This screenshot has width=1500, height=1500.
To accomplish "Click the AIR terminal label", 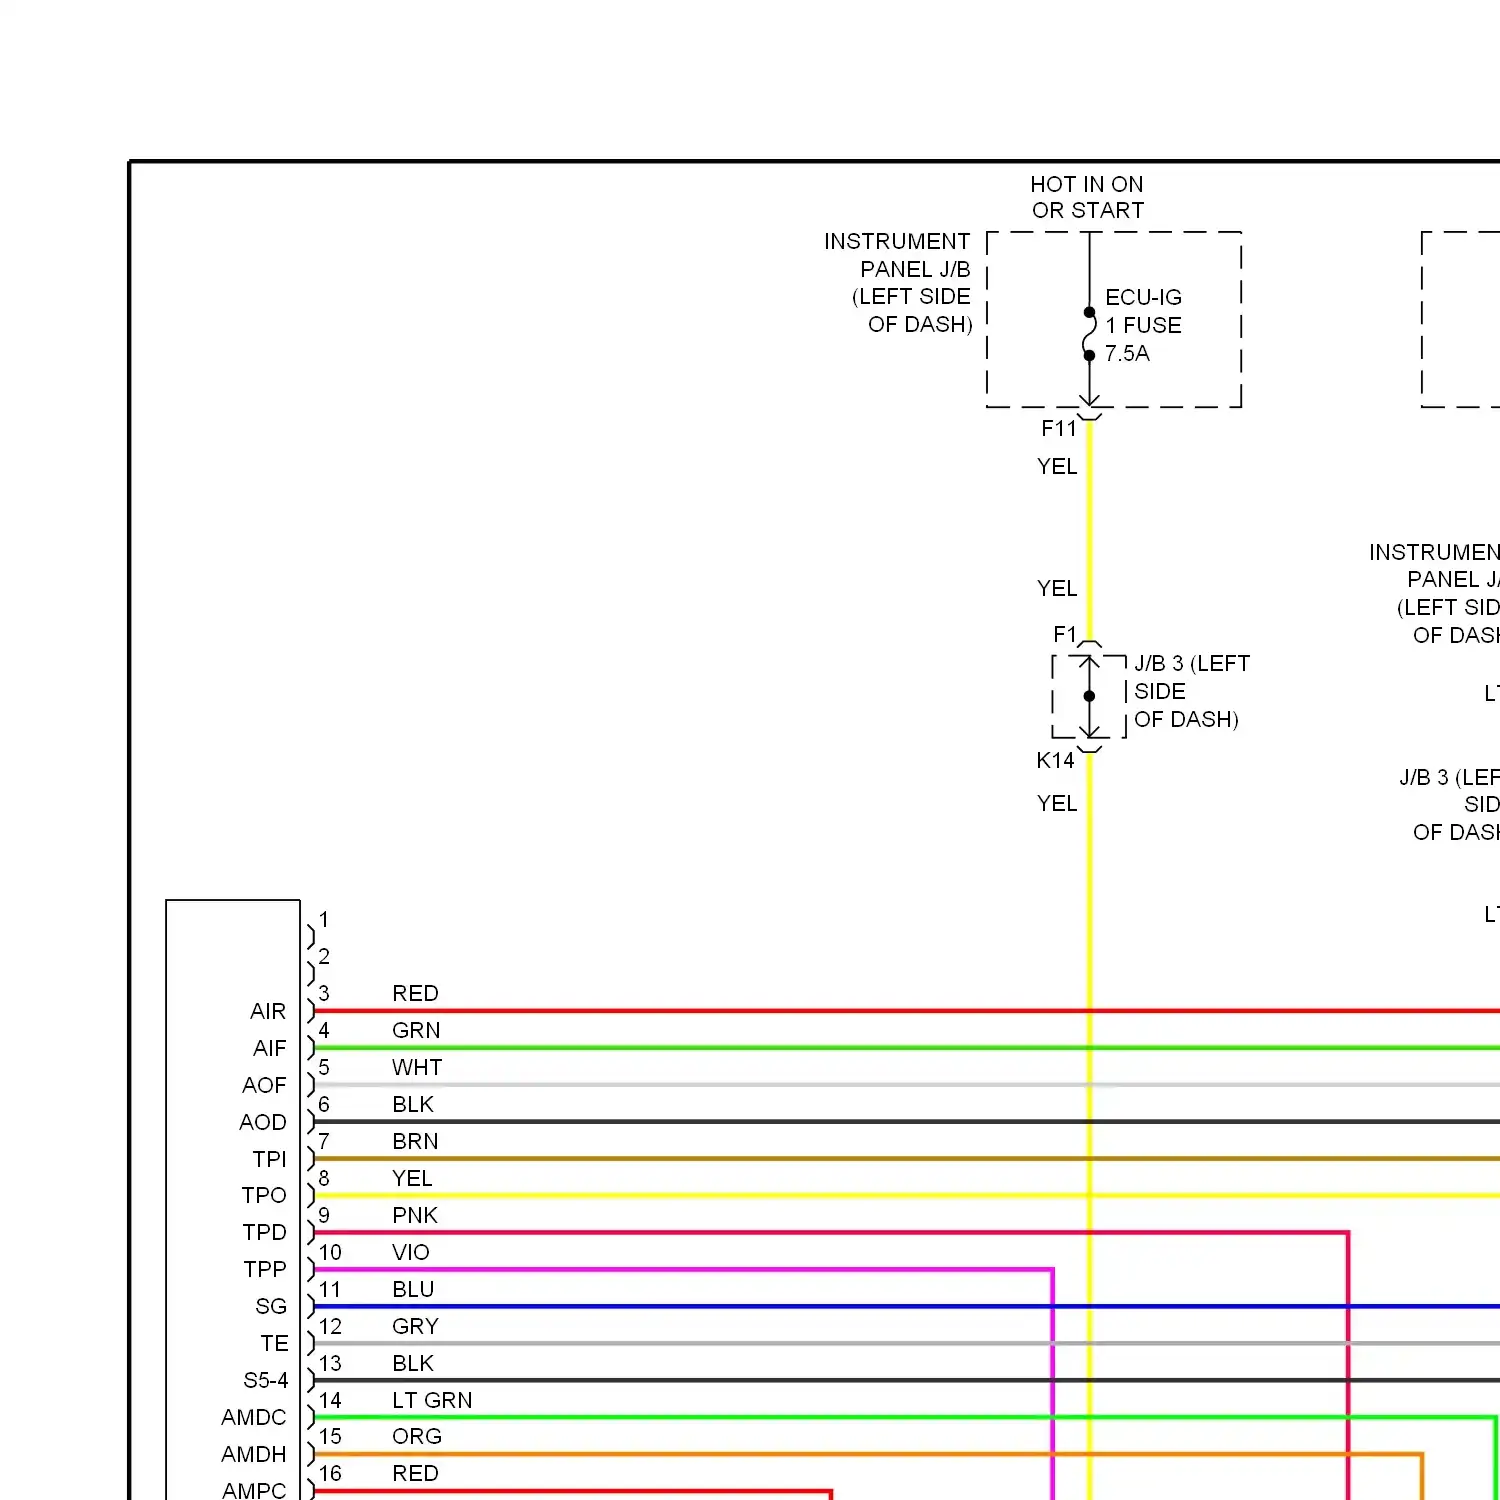I will click(268, 1011).
